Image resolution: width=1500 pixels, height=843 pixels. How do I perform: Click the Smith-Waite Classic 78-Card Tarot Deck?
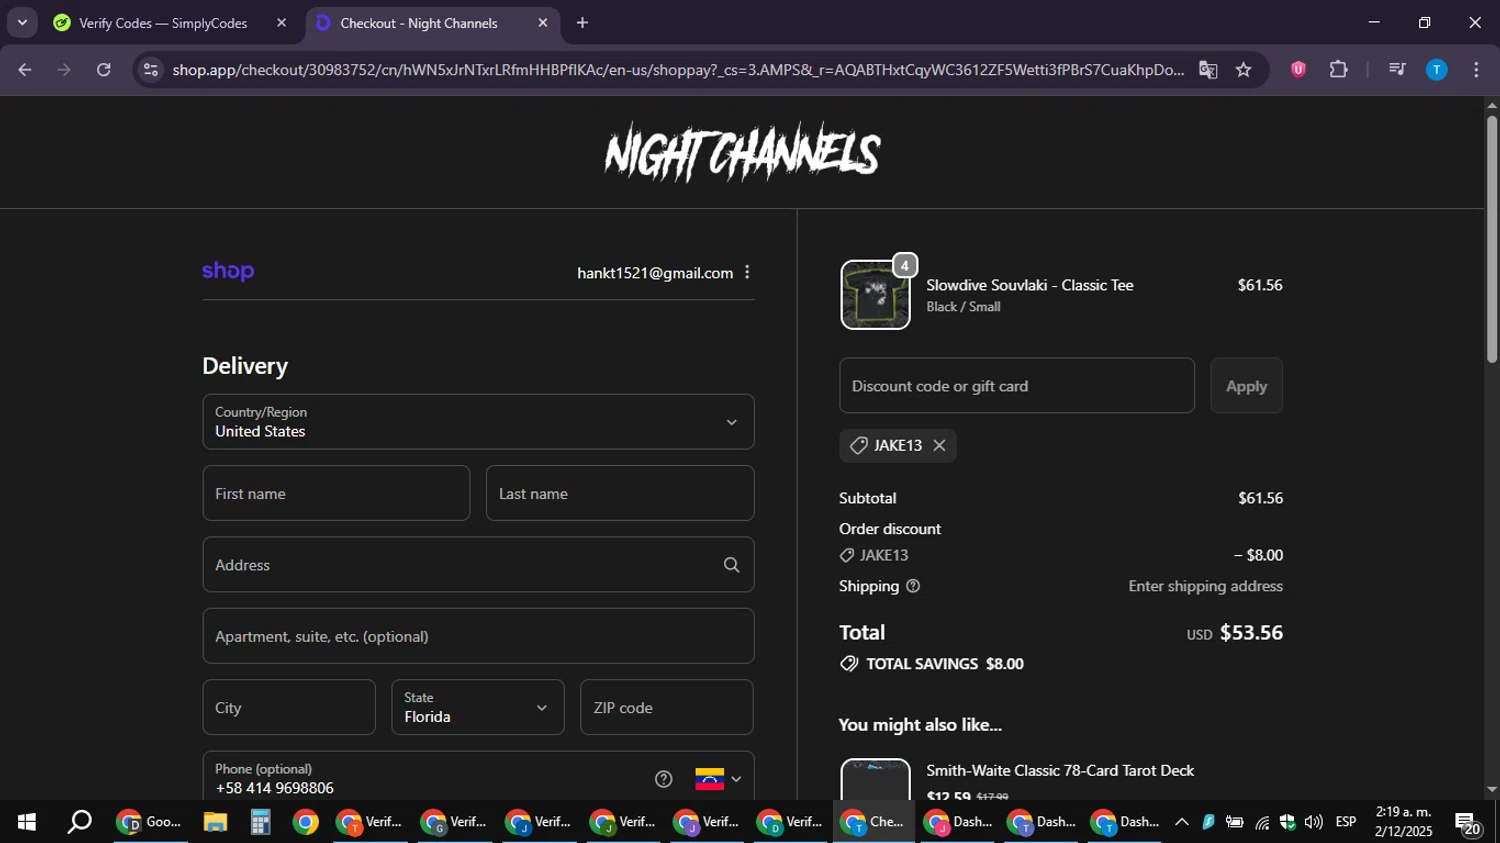pos(1060,771)
